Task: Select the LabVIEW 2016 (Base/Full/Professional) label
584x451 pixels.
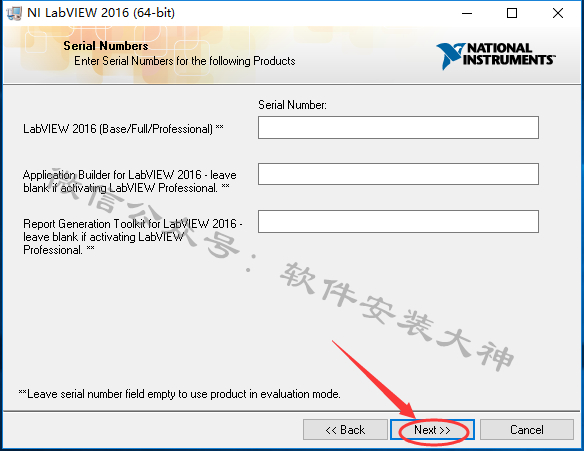Action: (x=123, y=129)
